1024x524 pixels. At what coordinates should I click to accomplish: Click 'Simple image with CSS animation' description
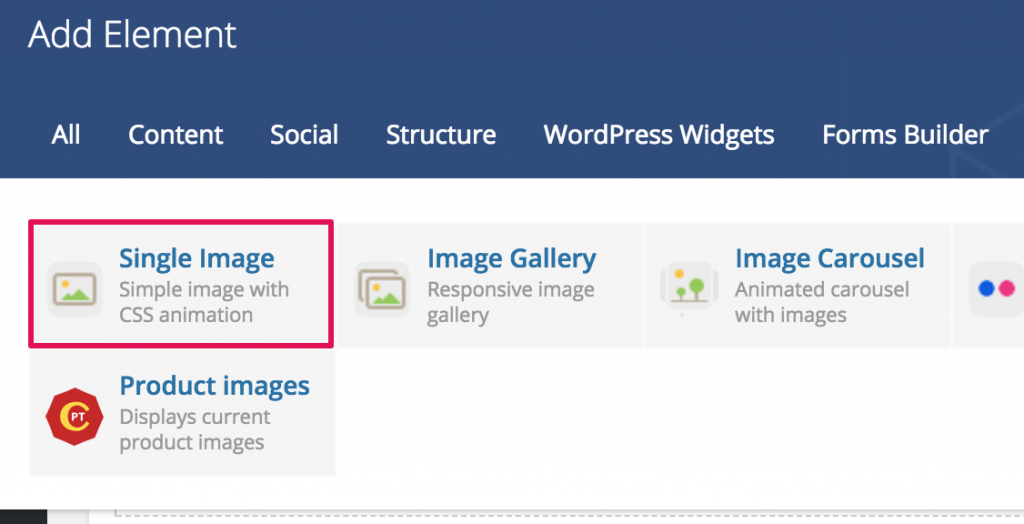(x=204, y=302)
